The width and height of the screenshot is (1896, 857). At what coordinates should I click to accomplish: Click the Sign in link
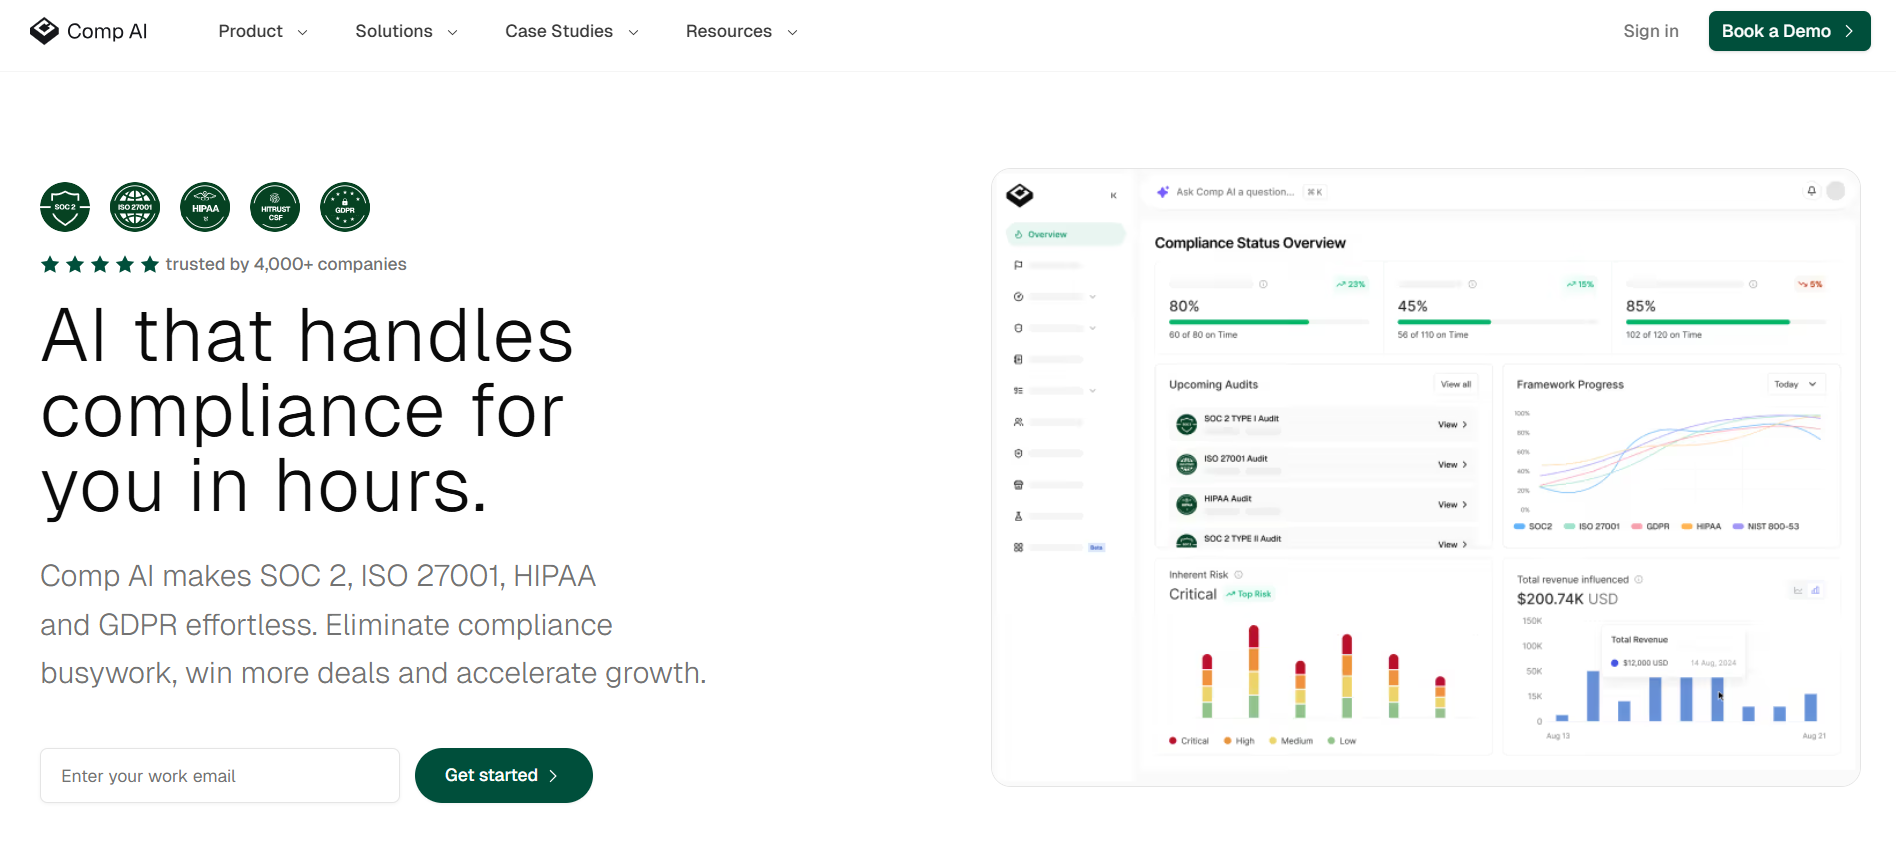[x=1651, y=31]
